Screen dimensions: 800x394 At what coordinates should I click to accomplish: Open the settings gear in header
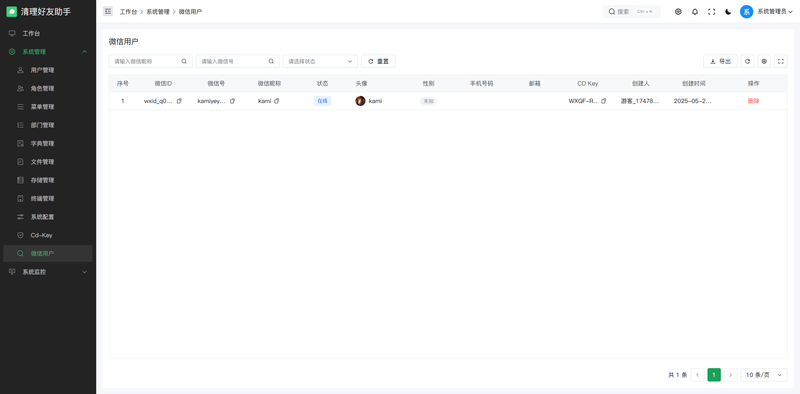[678, 12]
